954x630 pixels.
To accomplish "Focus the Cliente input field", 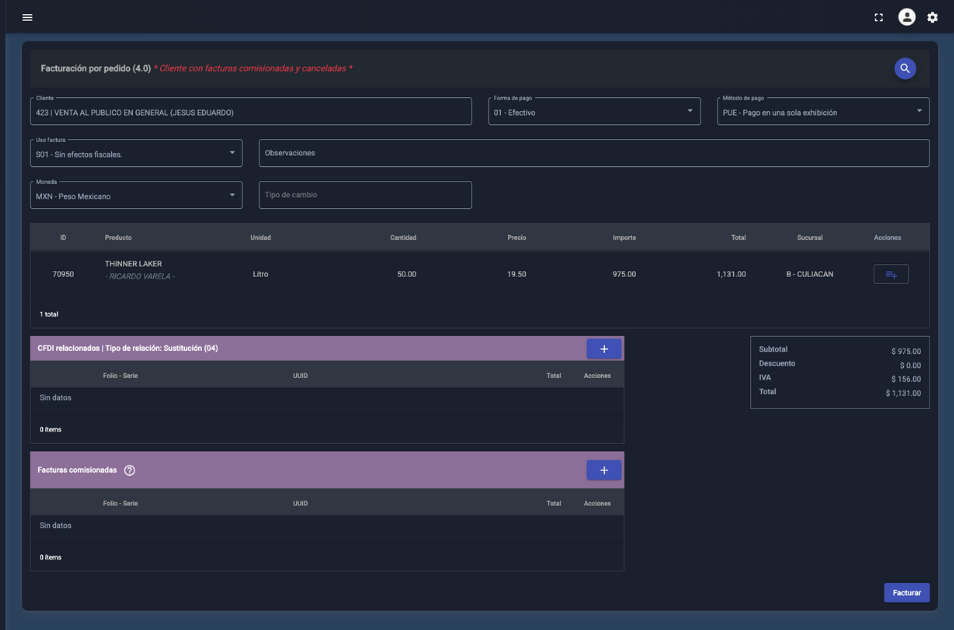I will (x=250, y=112).
